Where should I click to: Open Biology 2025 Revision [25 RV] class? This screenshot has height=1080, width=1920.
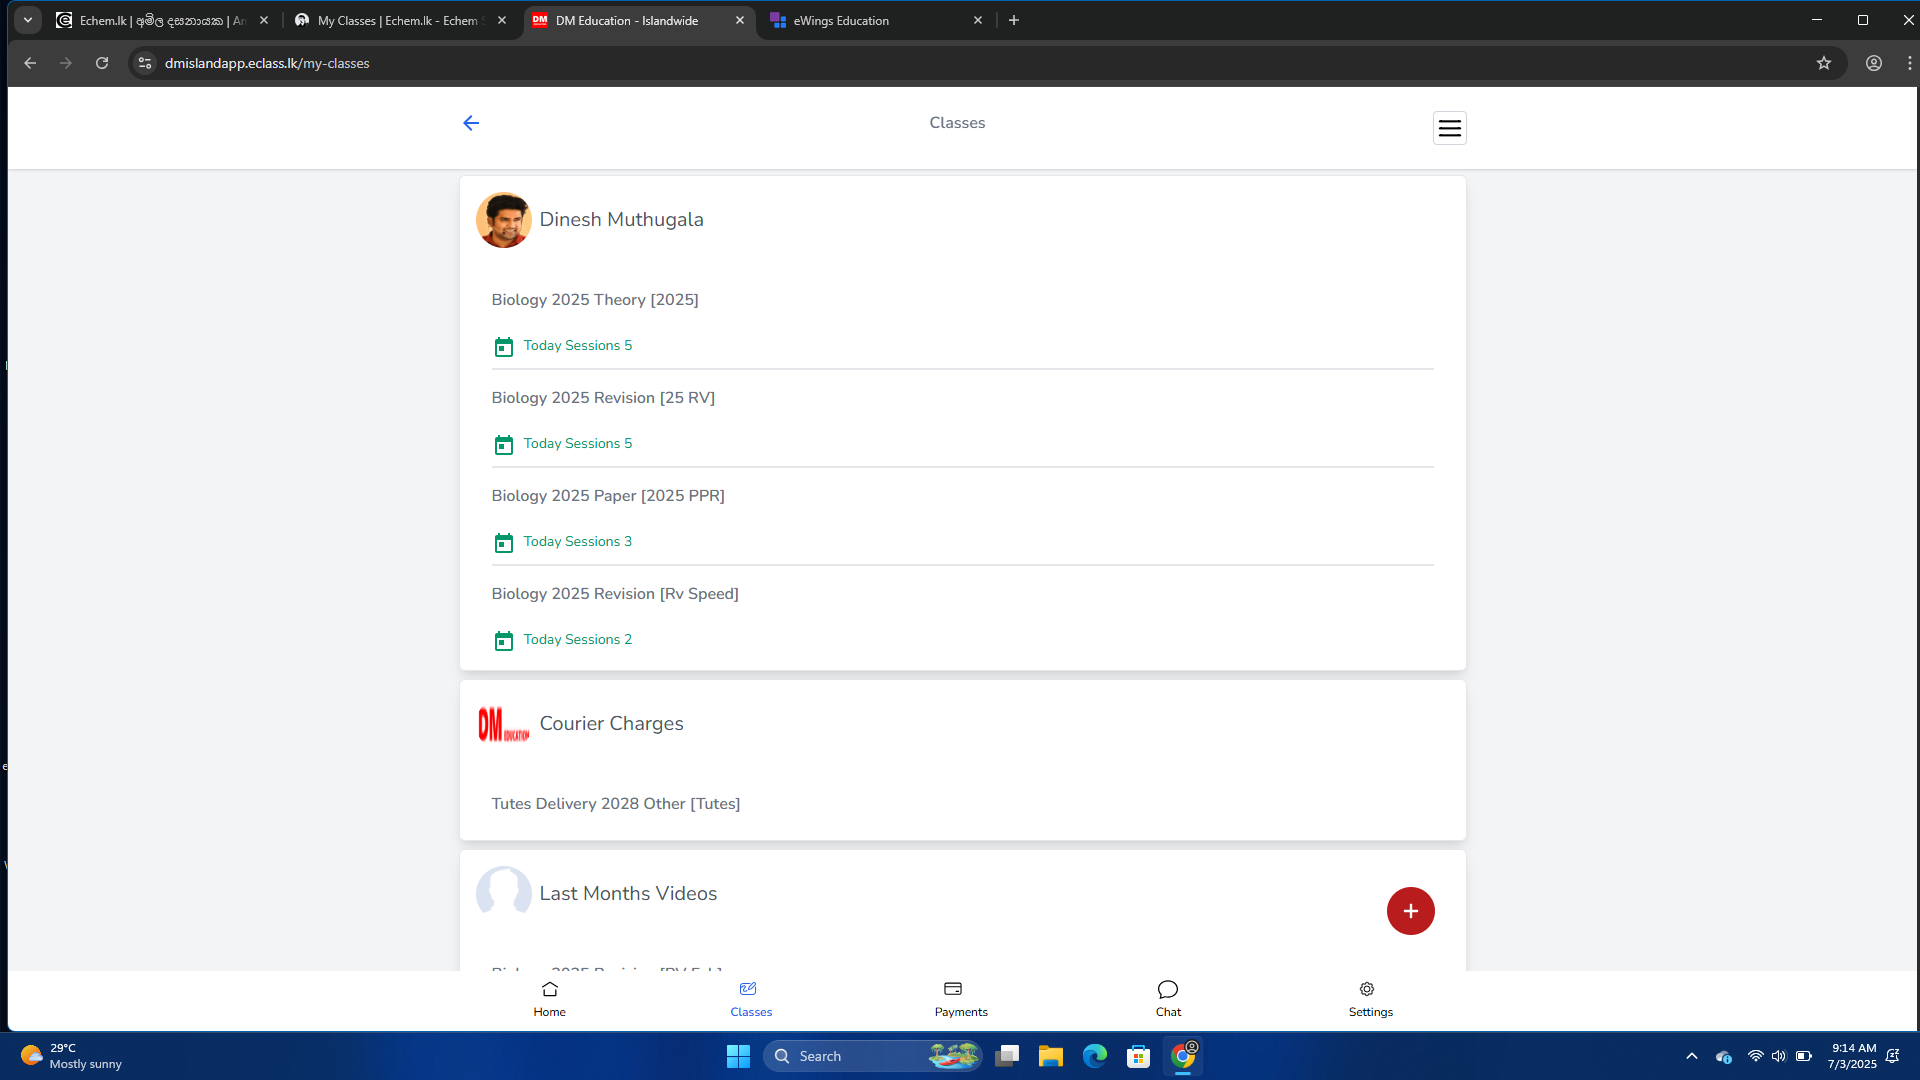pyautogui.click(x=603, y=398)
